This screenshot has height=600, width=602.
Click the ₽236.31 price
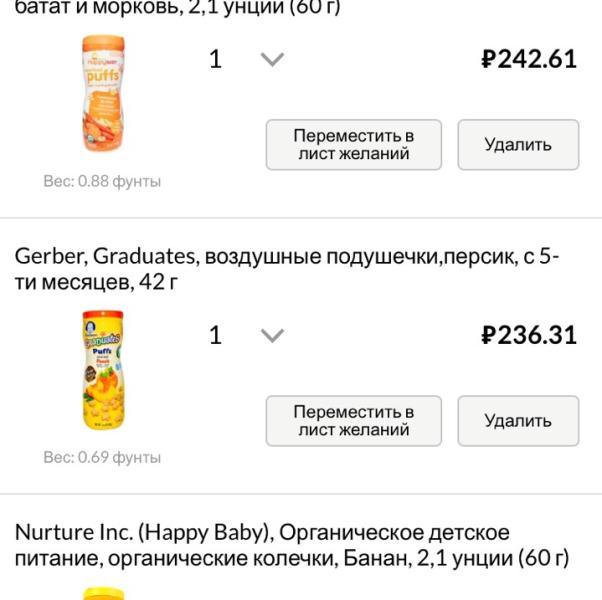(529, 335)
